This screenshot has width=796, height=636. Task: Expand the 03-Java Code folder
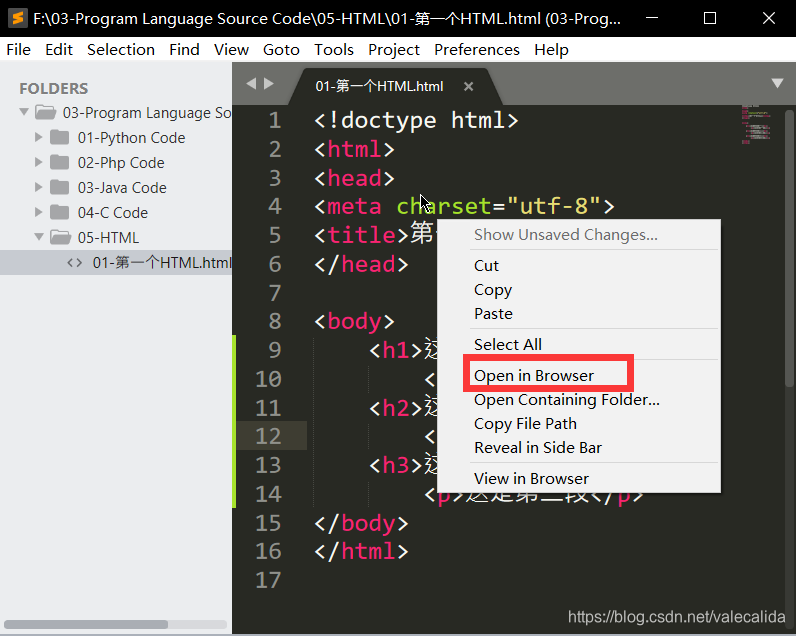pyautogui.click(x=39, y=186)
